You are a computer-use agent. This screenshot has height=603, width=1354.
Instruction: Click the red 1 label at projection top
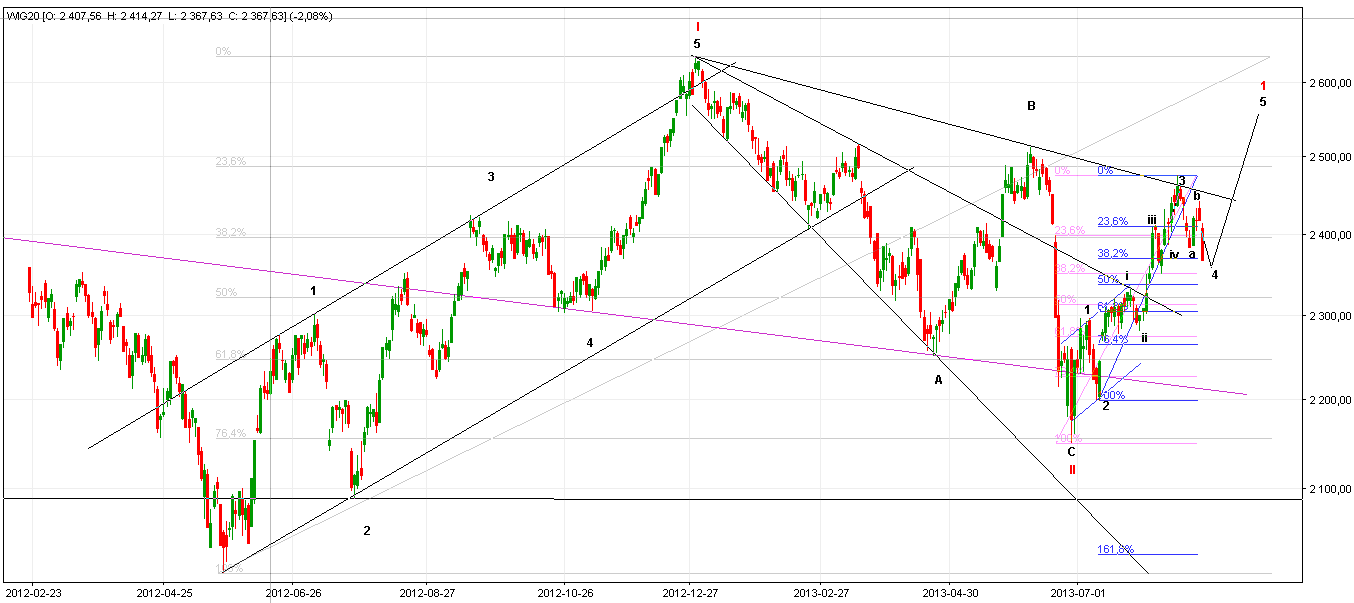pyautogui.click(x=1263, y=86)
